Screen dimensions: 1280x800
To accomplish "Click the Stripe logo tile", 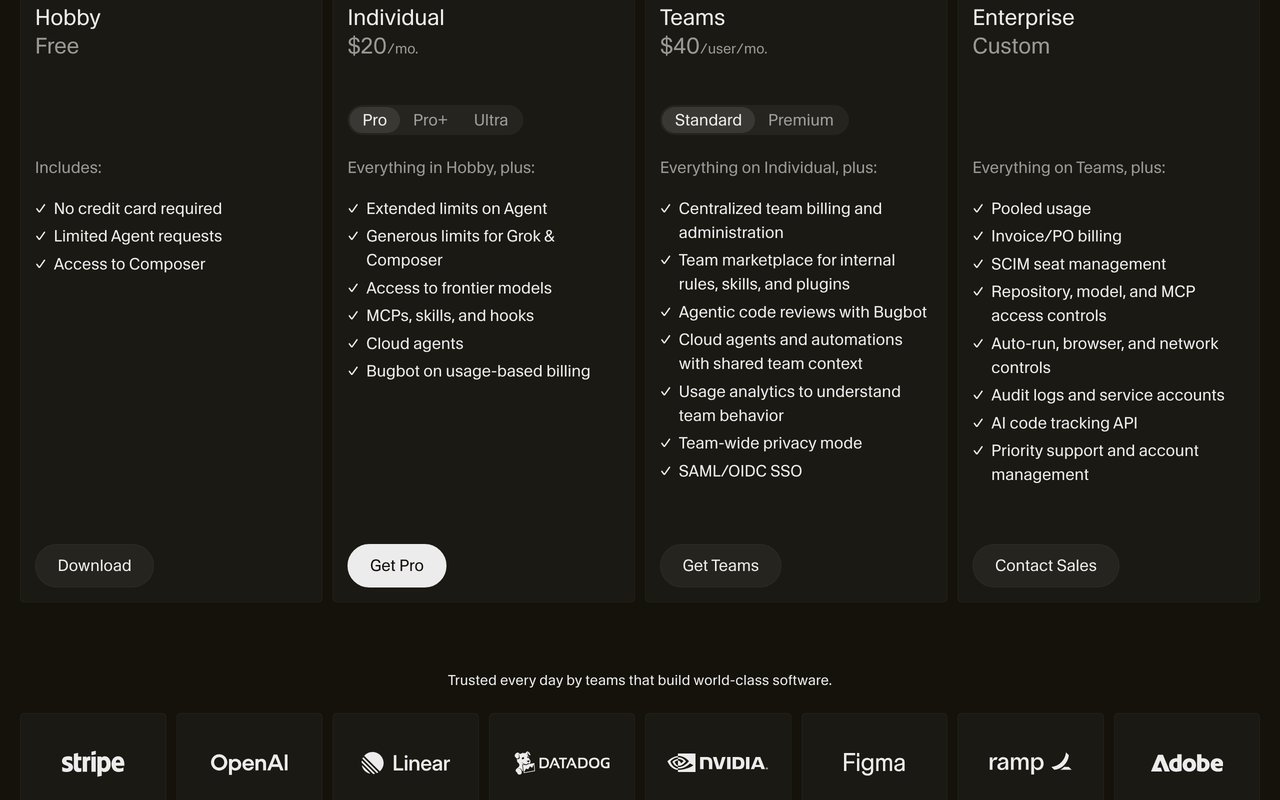I will coord(93,757).
